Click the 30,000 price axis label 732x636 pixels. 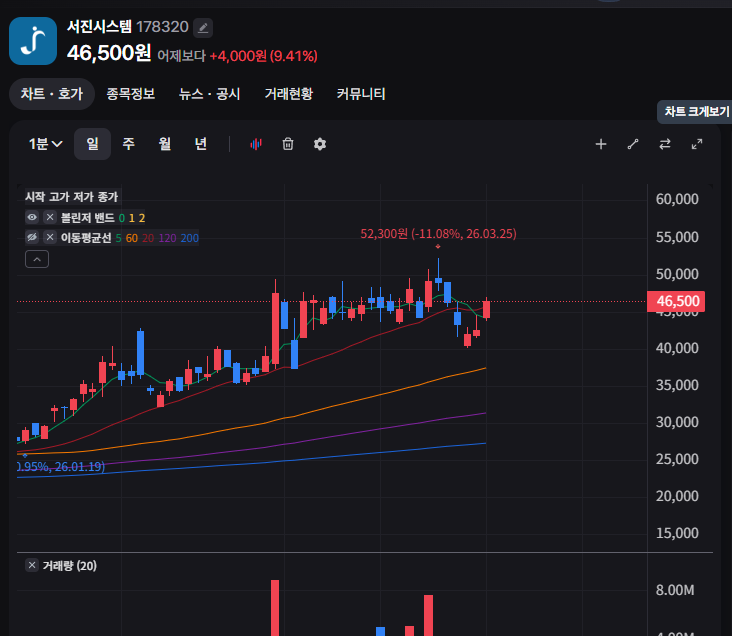click(677, 422)
